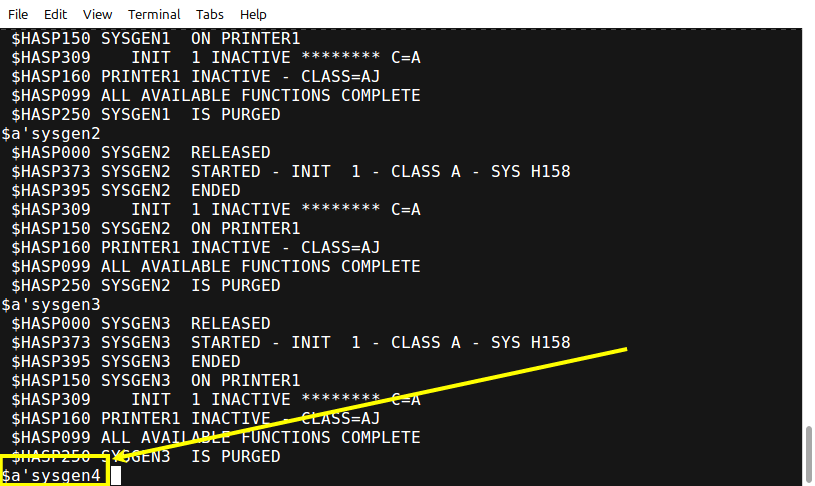Open the Edit menu
The width and height of the screenshot is (815, 486).
(x=55, y=15)
